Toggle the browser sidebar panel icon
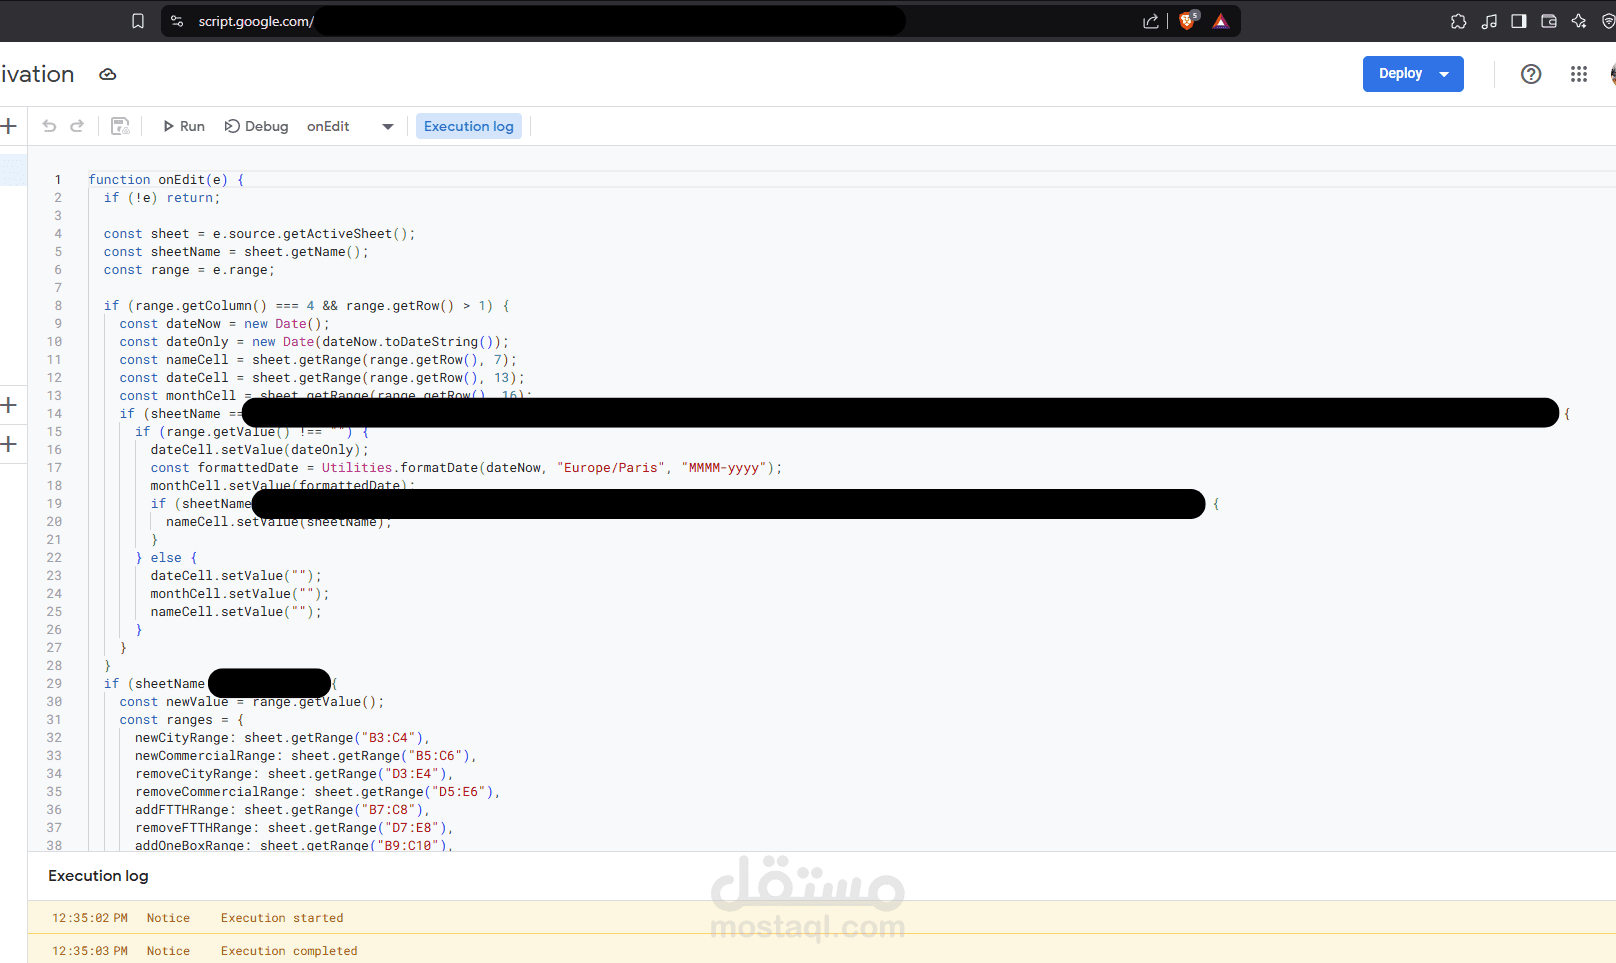The height and width of the screenshot is (963, 1616). [1519, 21]
